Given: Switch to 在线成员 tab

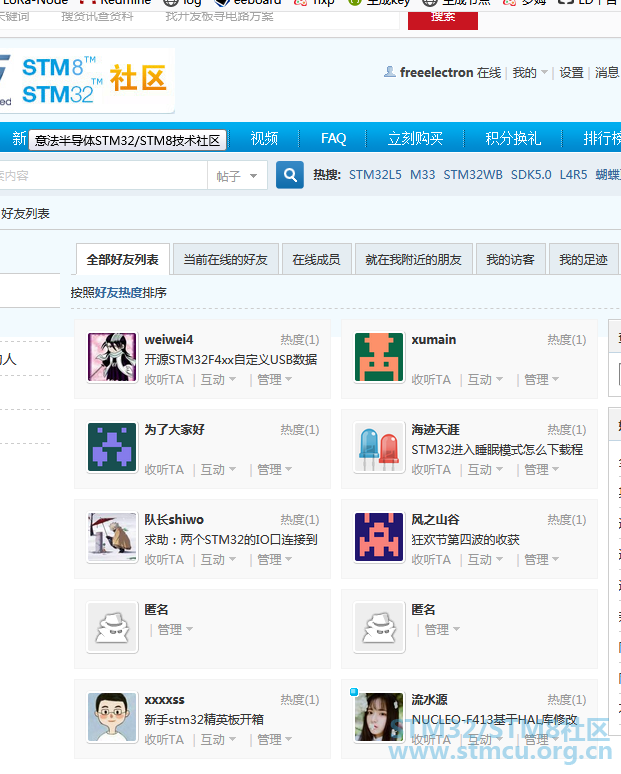Looking at the screenshot, I should pyautogui.click(x=316, y=259).
